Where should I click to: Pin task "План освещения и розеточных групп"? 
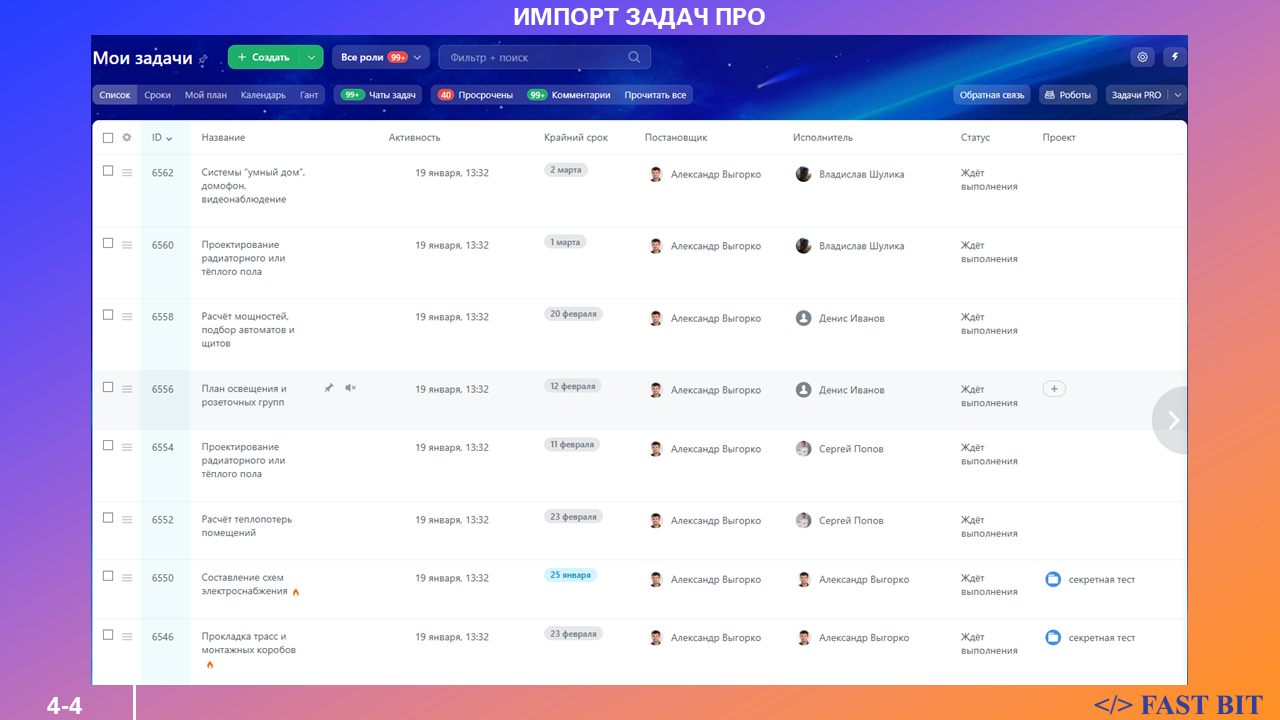point(328,388)
